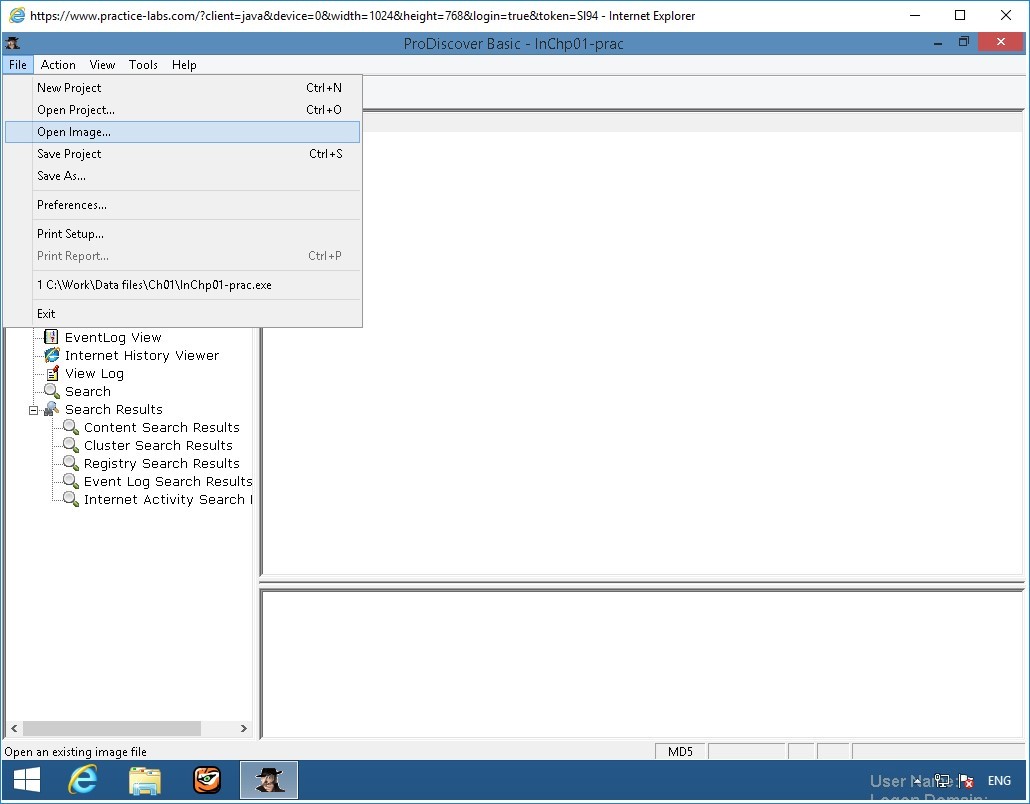This screenshot has height=804, width=1030.
Task: Select View Log tree item
Action: [x=94, y=374]
